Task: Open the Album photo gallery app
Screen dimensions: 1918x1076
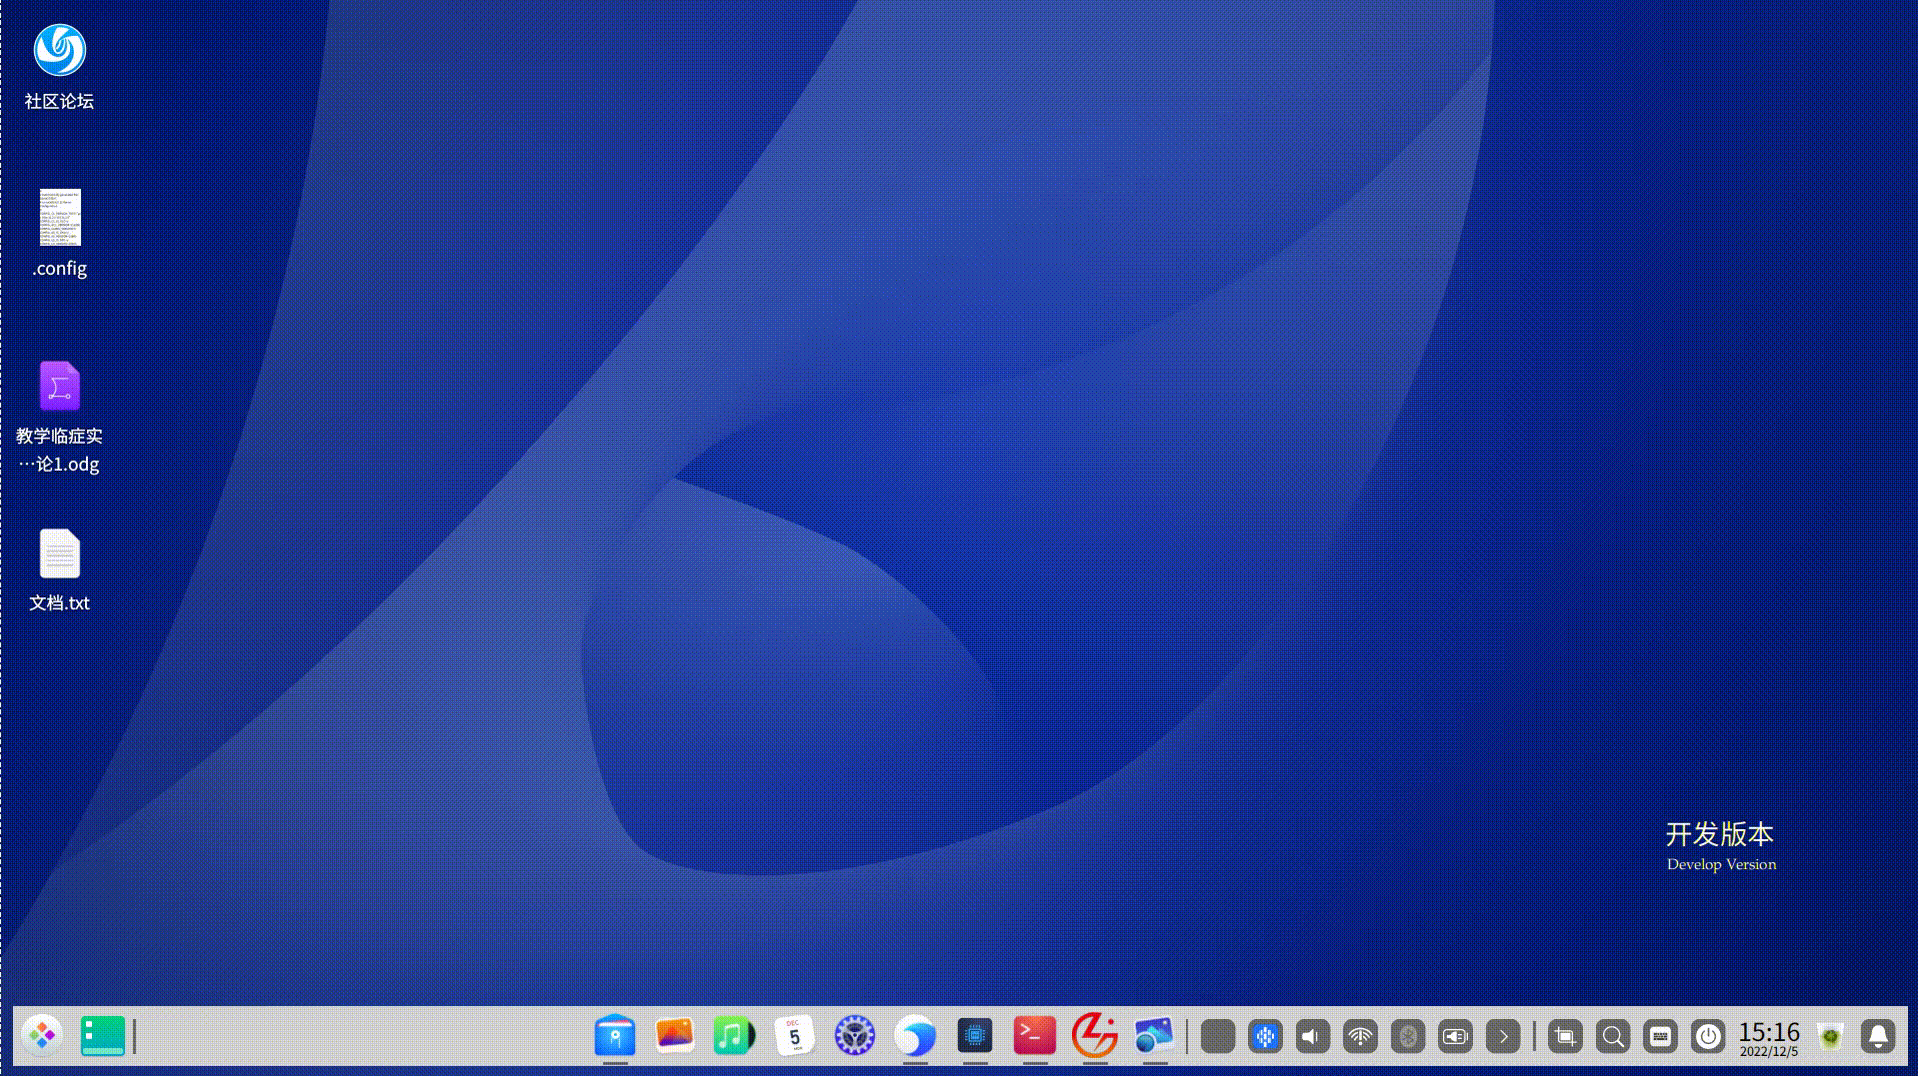Action: 675,1036
